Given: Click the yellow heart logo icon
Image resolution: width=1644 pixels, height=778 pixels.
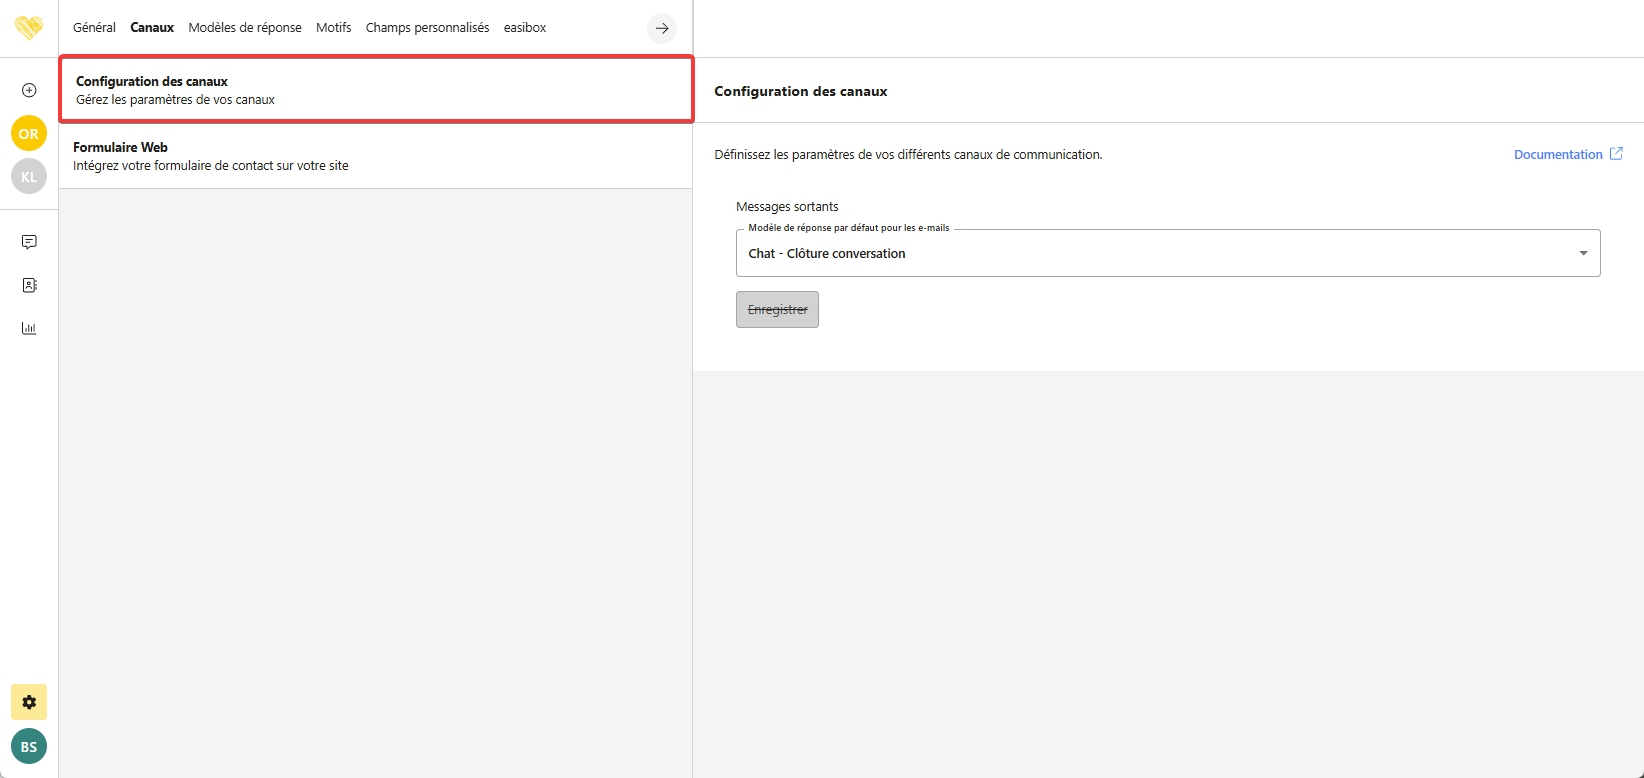Looking at the screenshot, I should click(29, 27).
